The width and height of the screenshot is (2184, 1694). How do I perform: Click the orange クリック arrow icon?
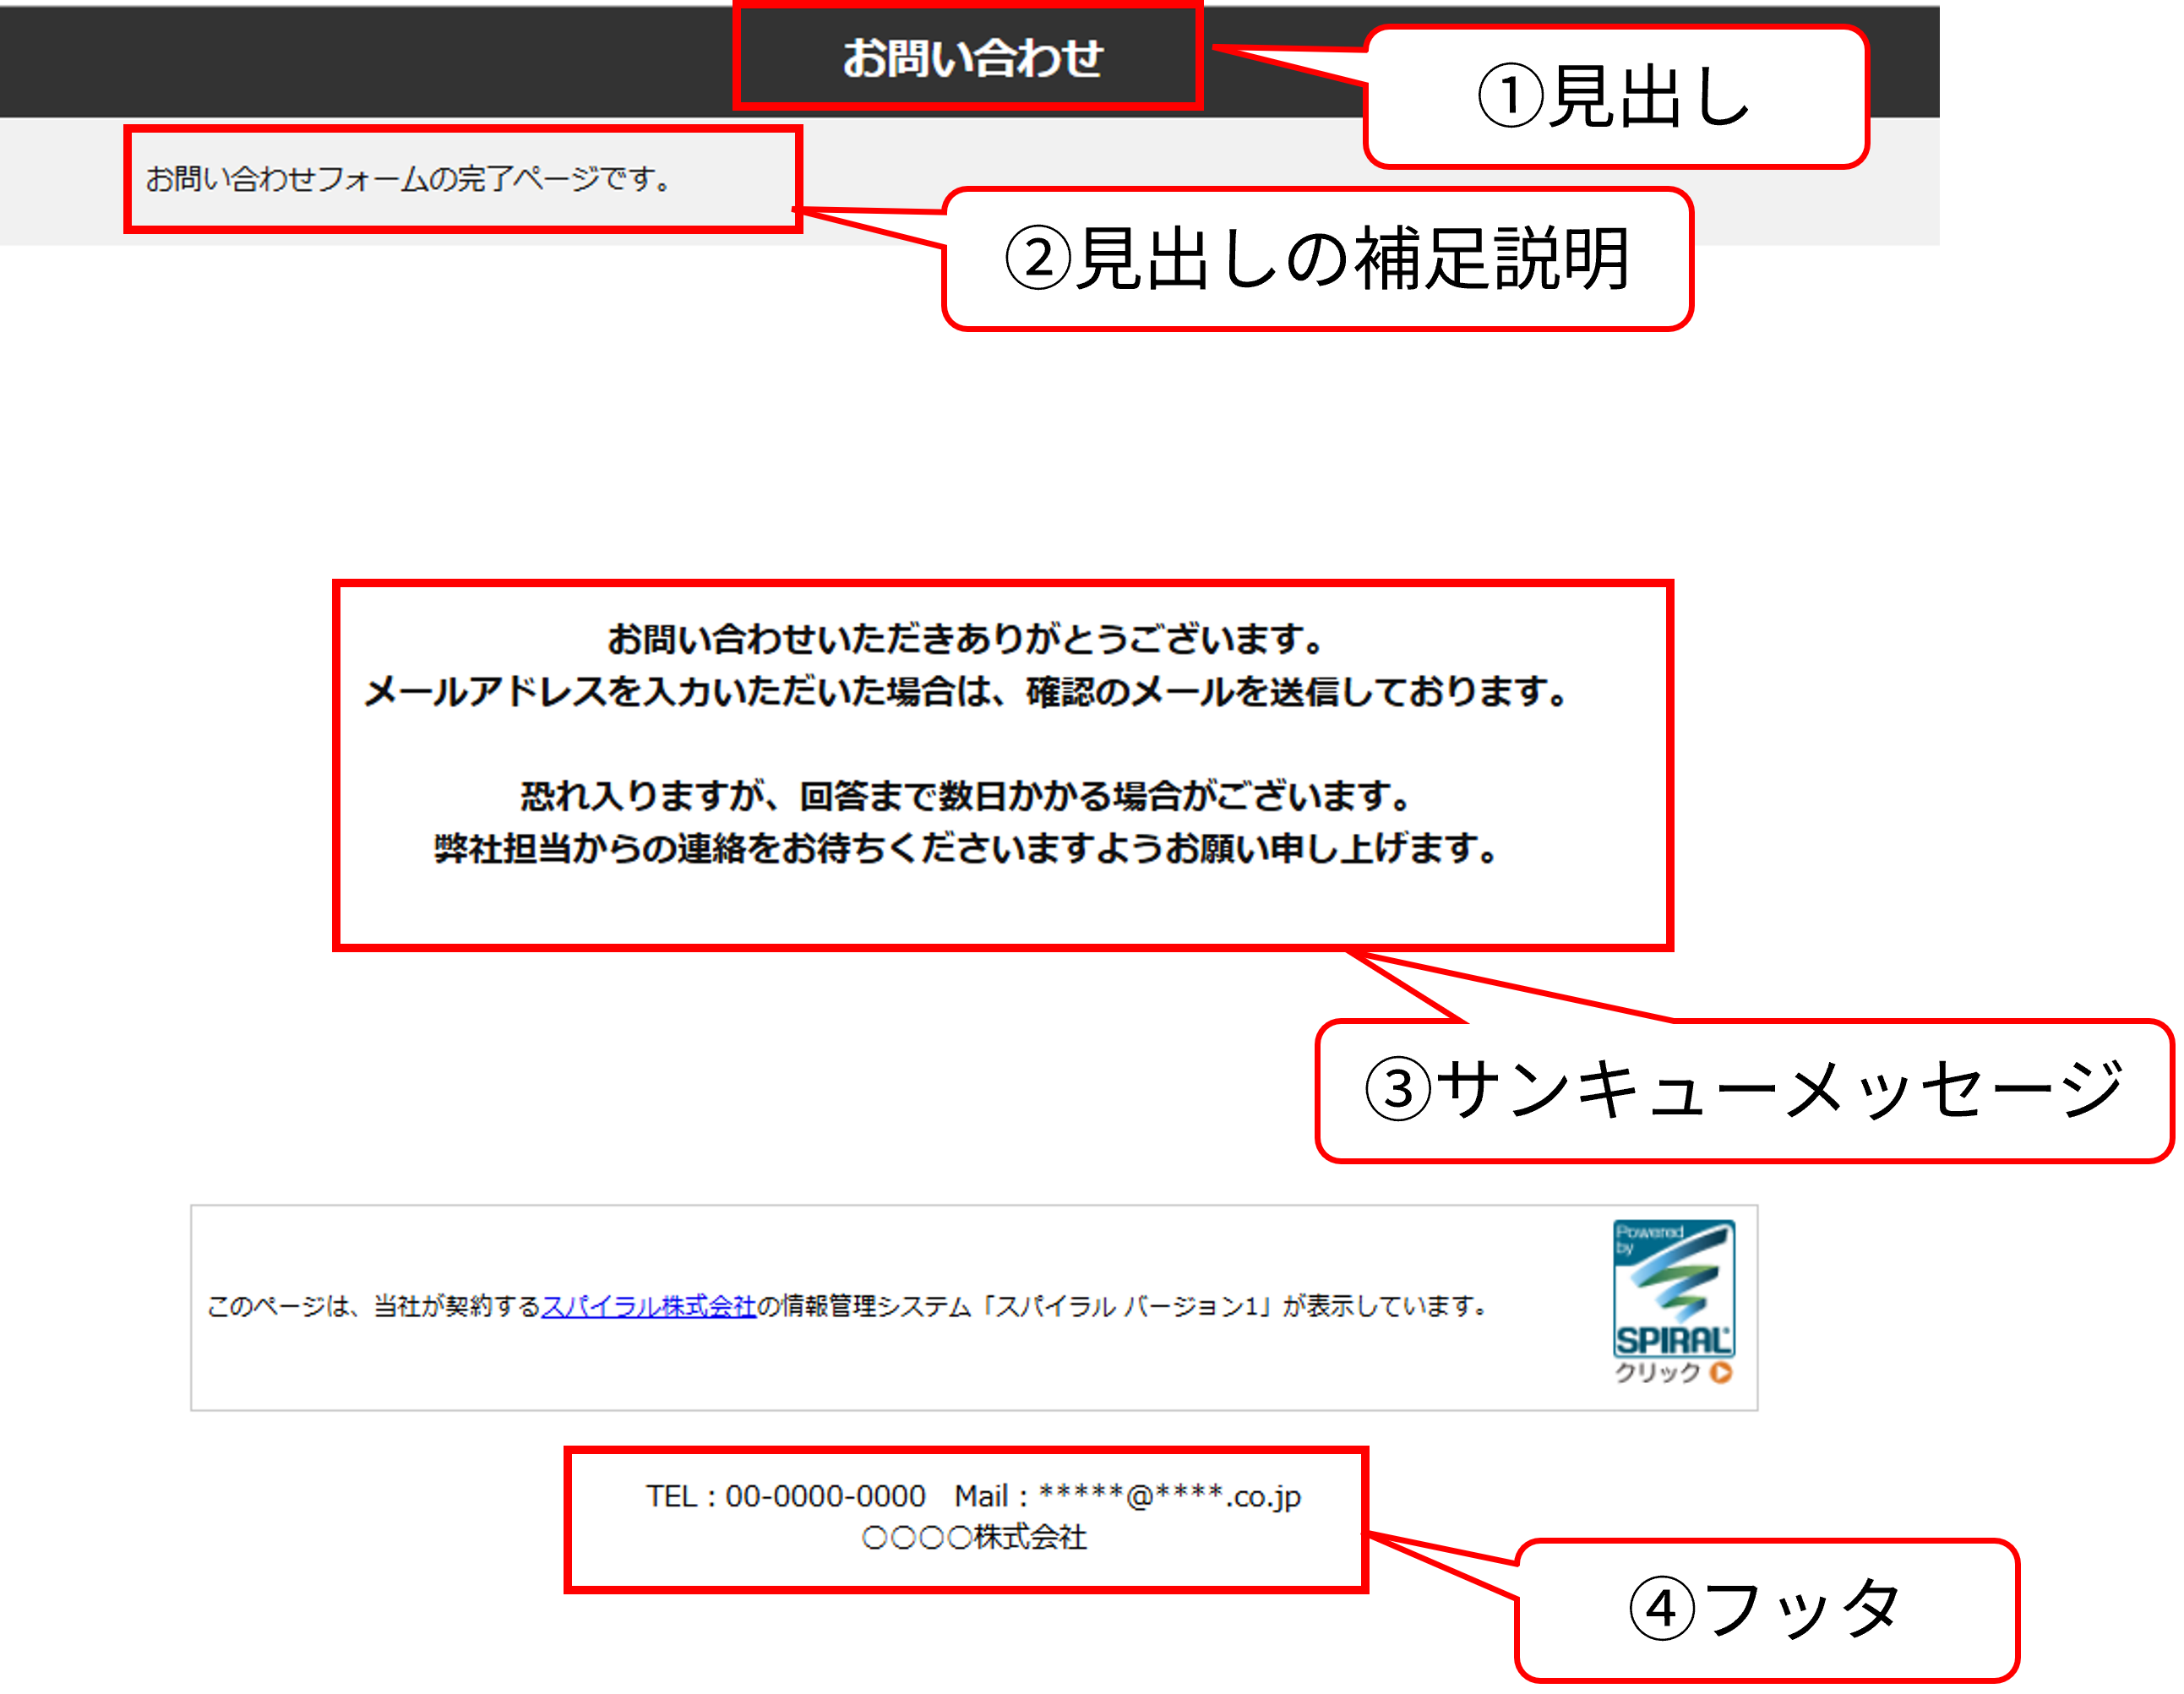[x=1721, y=1372]
